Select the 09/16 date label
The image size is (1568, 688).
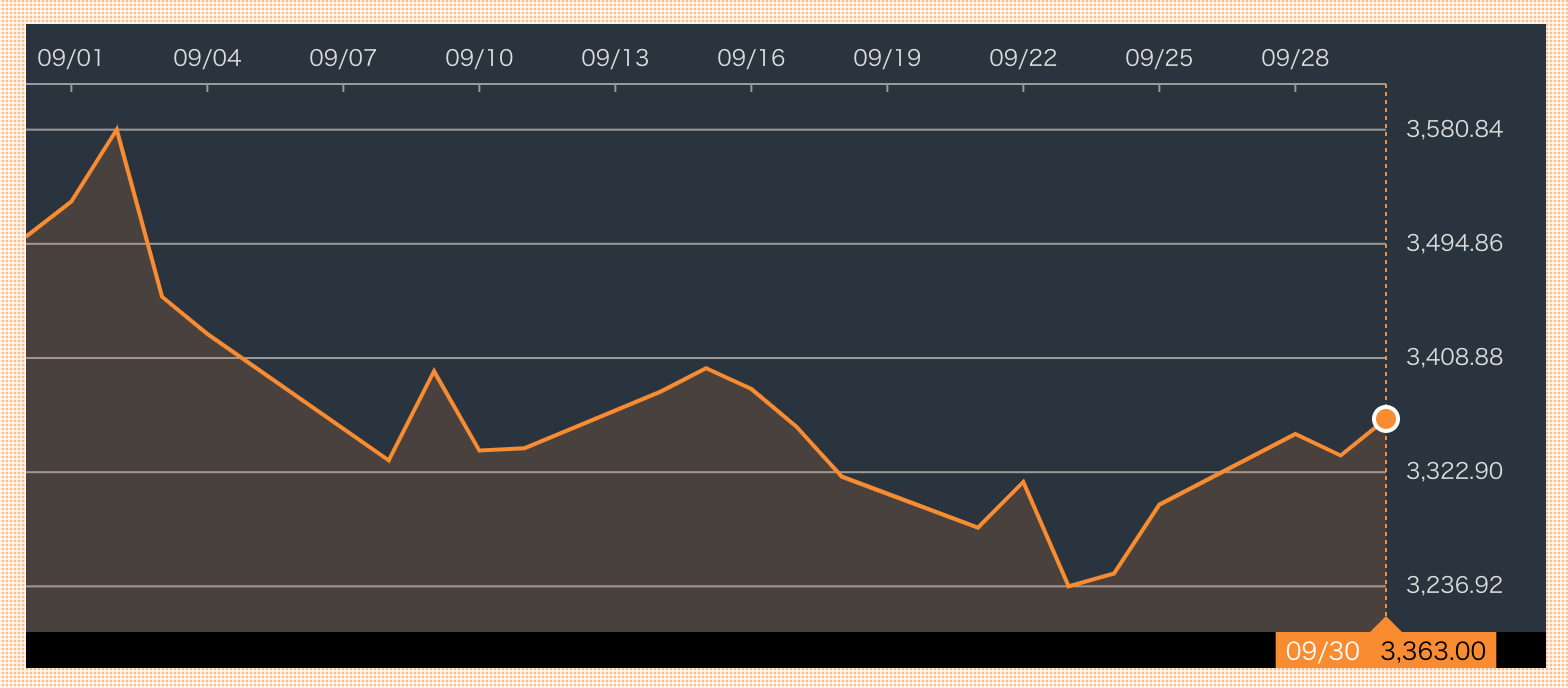tap(751, 58)
